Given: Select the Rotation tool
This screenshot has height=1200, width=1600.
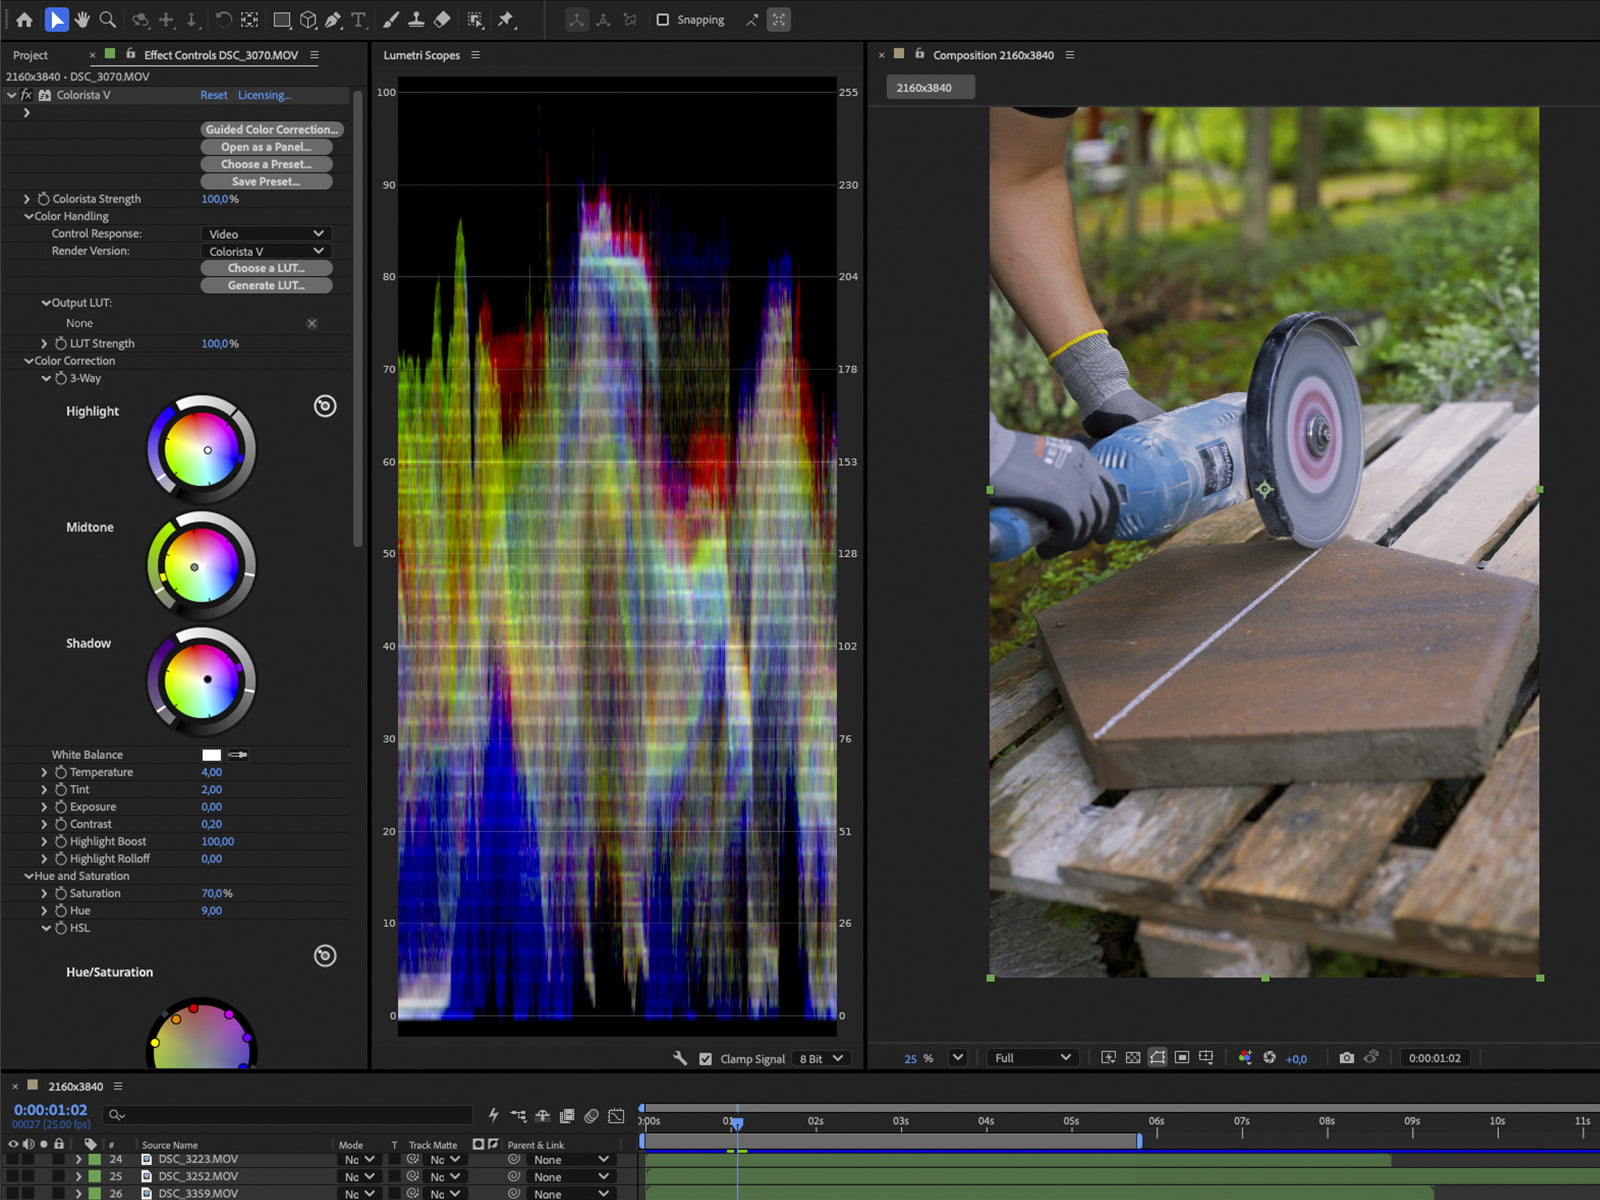Looking at the screenshot, I should [223, 20].
